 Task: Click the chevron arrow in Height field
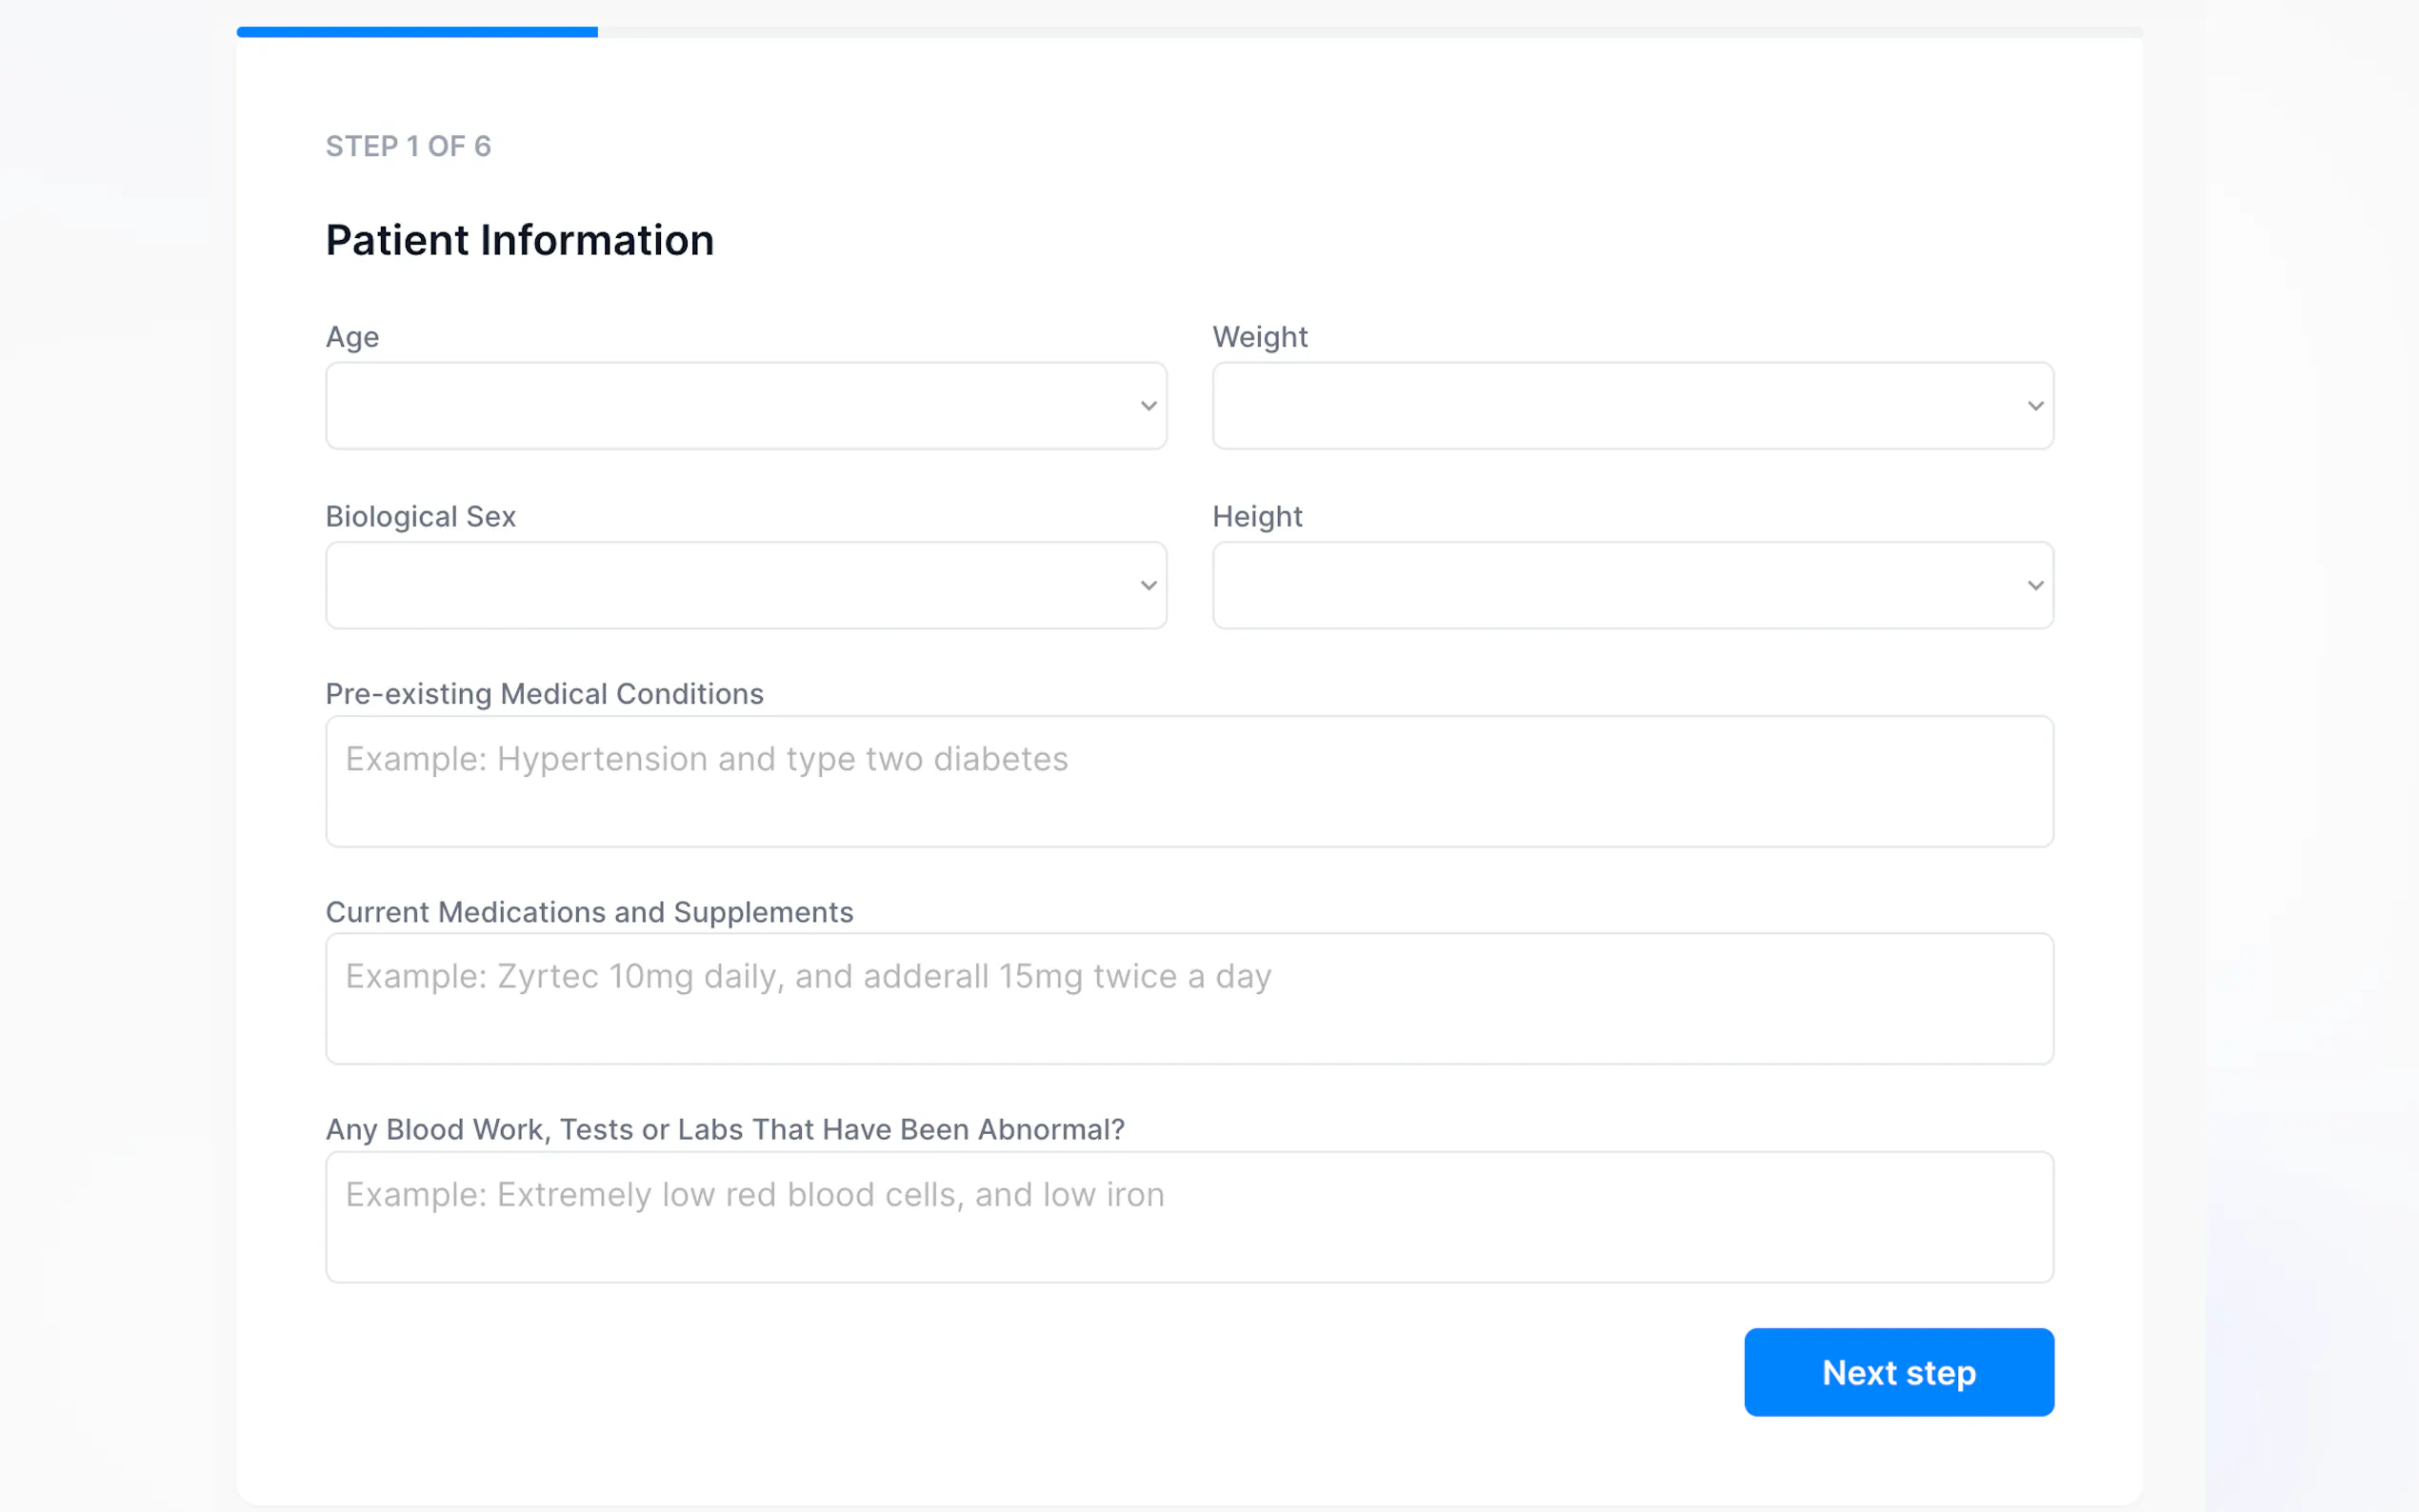pyautogui.click(x=2035, y=585)
